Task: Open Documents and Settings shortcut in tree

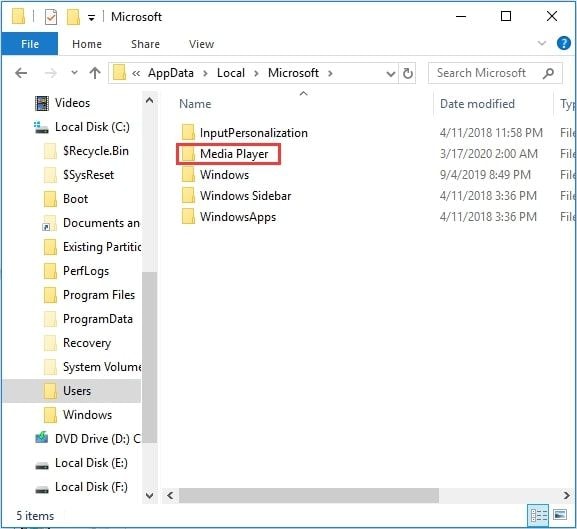Action: click(101, 223)
